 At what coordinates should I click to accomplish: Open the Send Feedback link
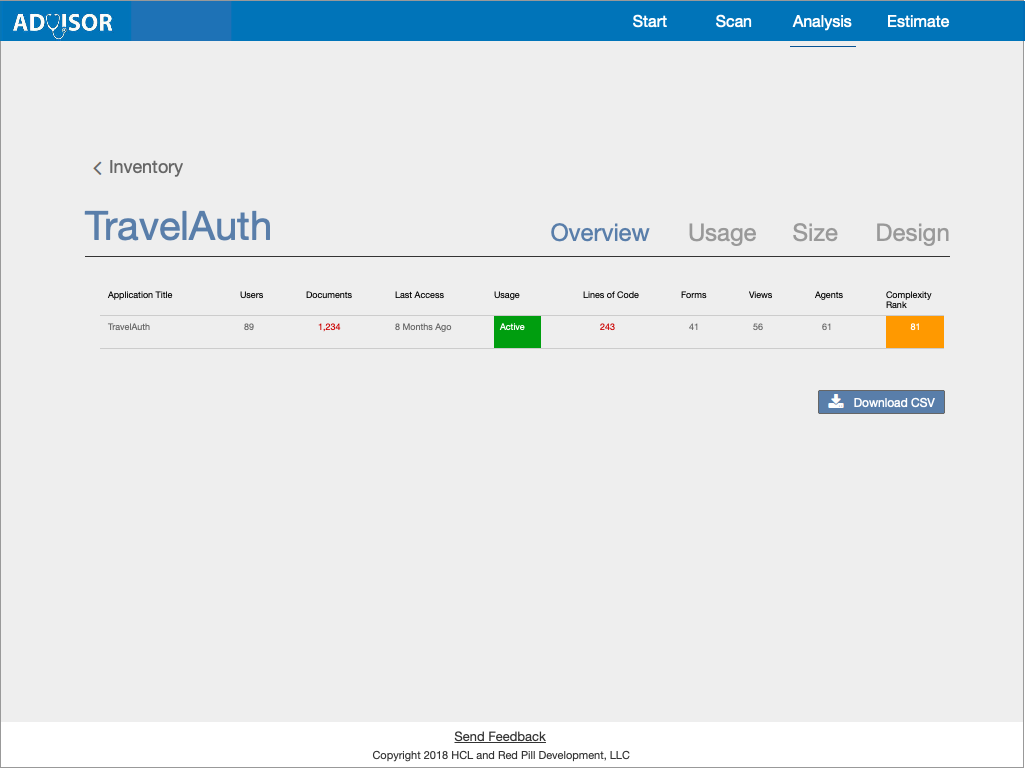point(500,737)
